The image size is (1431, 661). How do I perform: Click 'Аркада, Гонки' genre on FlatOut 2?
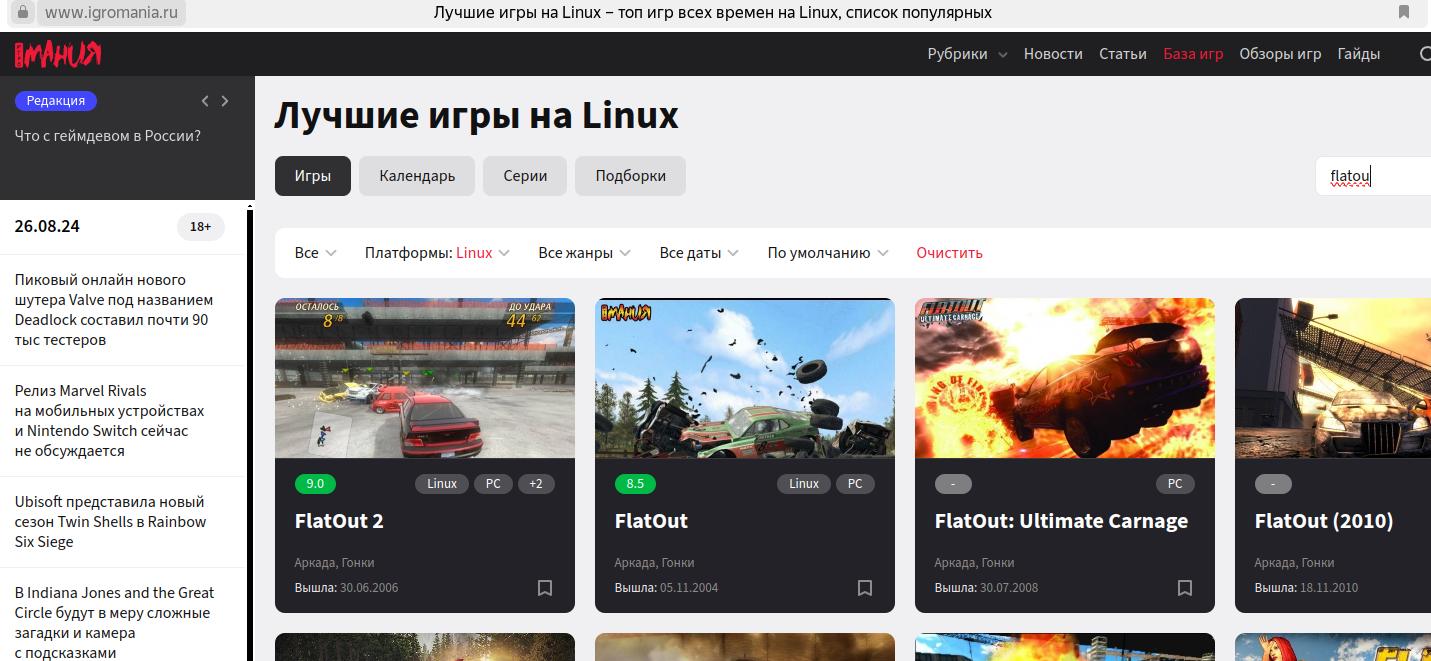pos(334,563)
